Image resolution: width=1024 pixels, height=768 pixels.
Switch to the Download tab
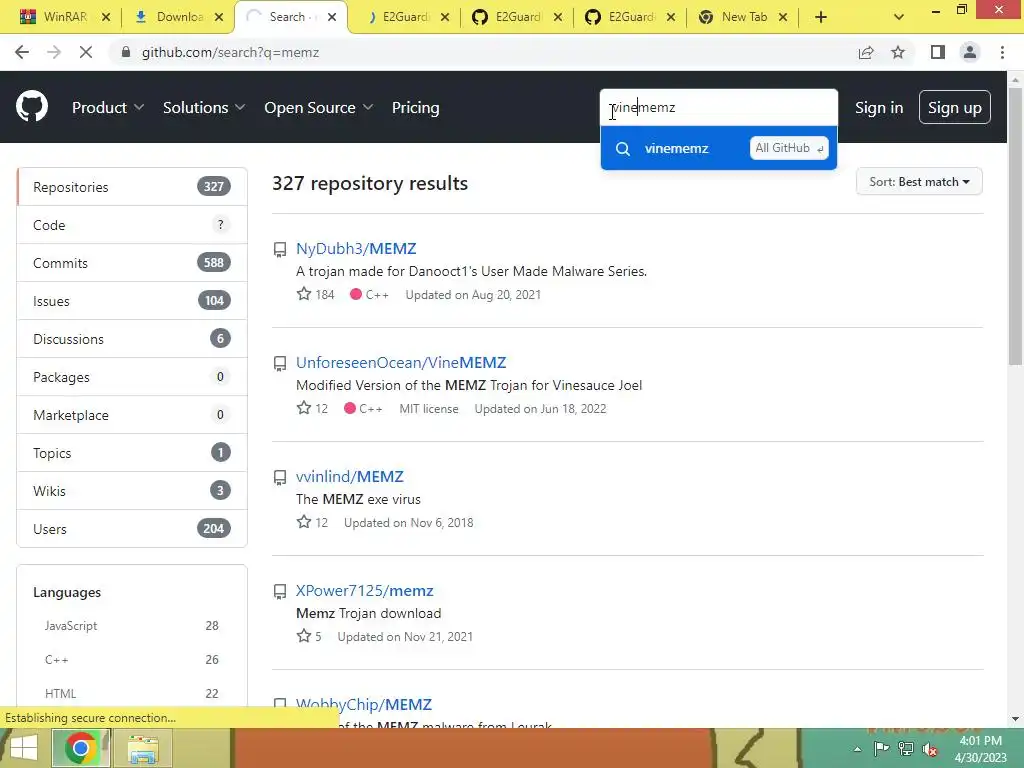click(x=176, y=17)
